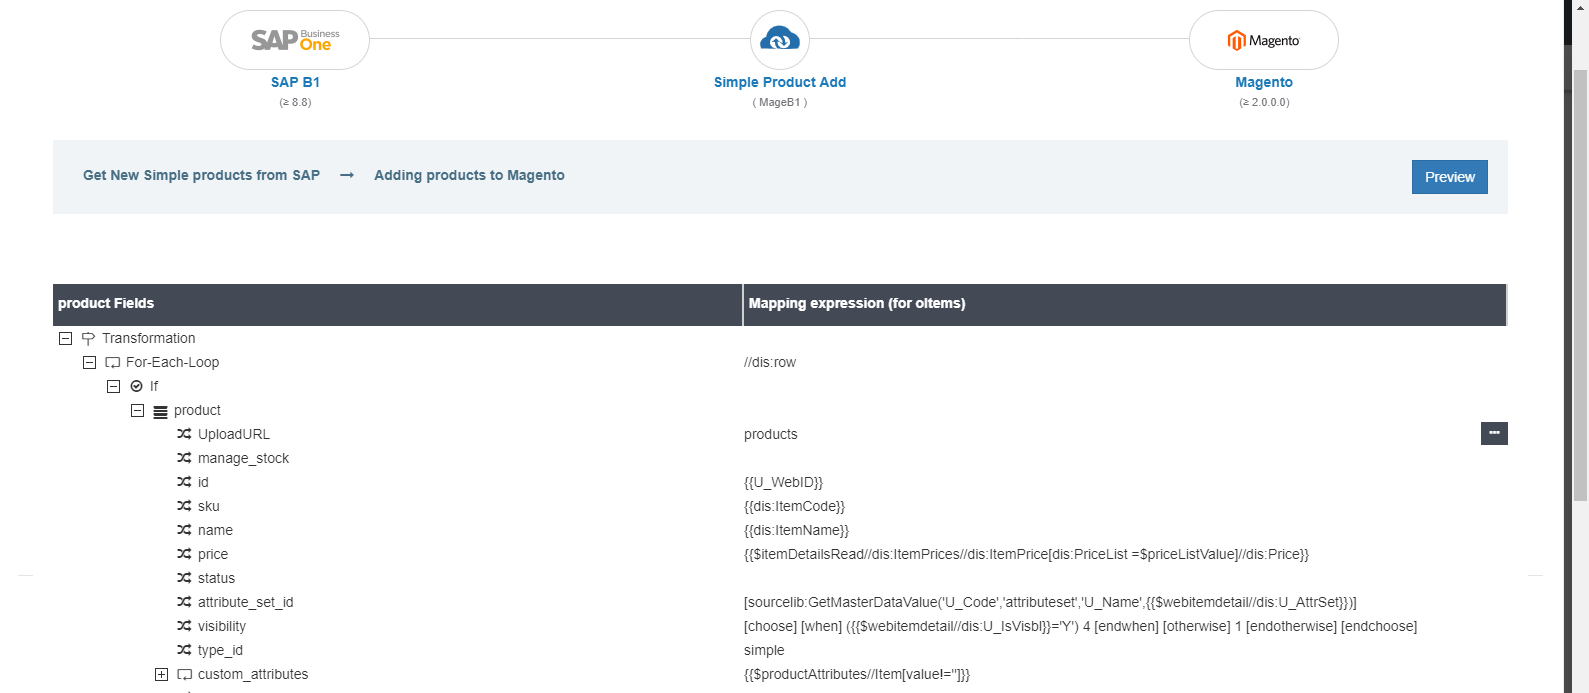Click the If condition checkmark icon
Screen dimensions: 1589x693
tap(136, 386)
